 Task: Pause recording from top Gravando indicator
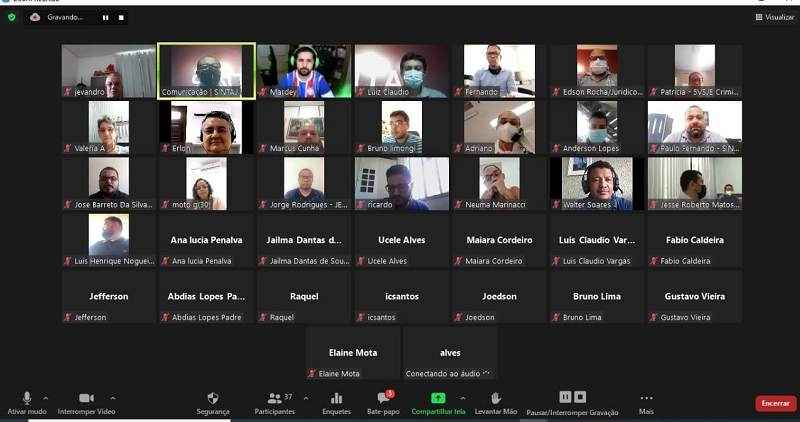point(105,17)
